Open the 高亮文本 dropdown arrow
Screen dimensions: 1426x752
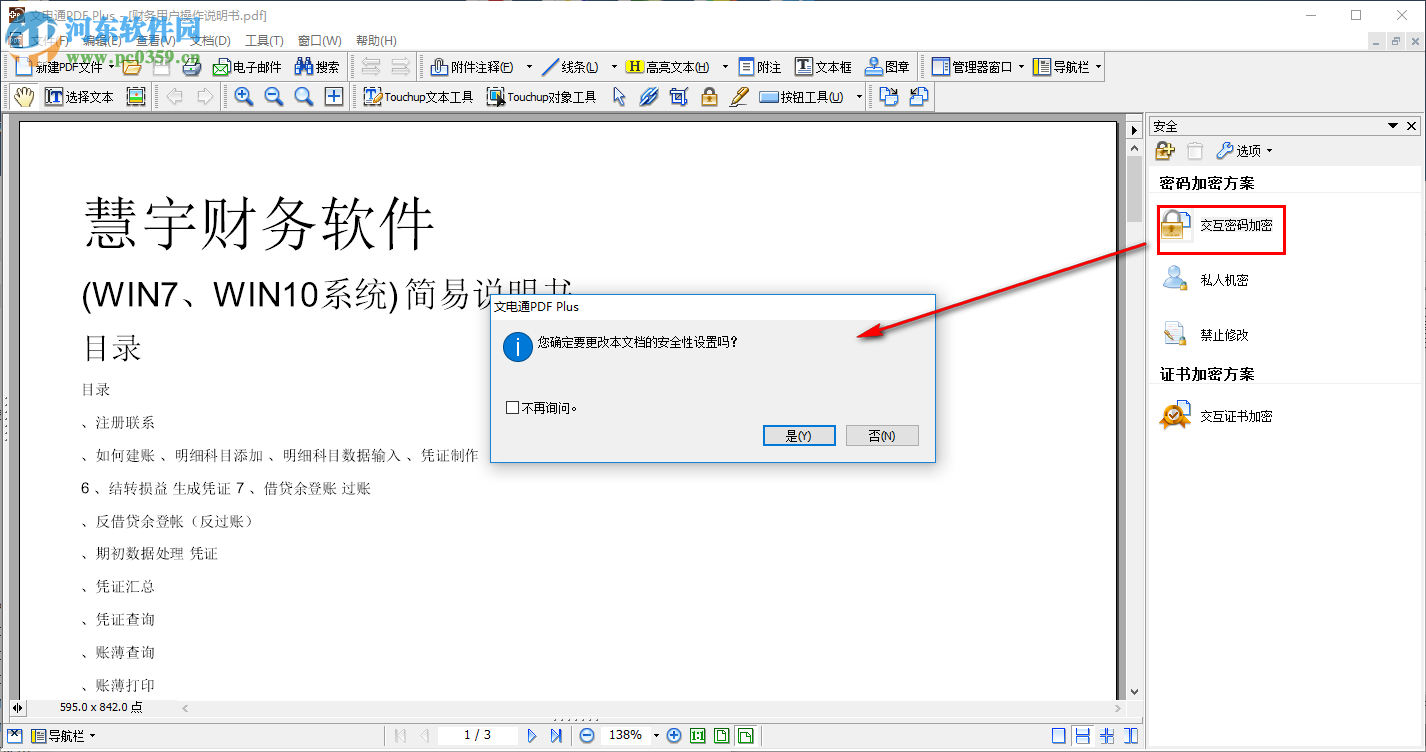point(723,66)
